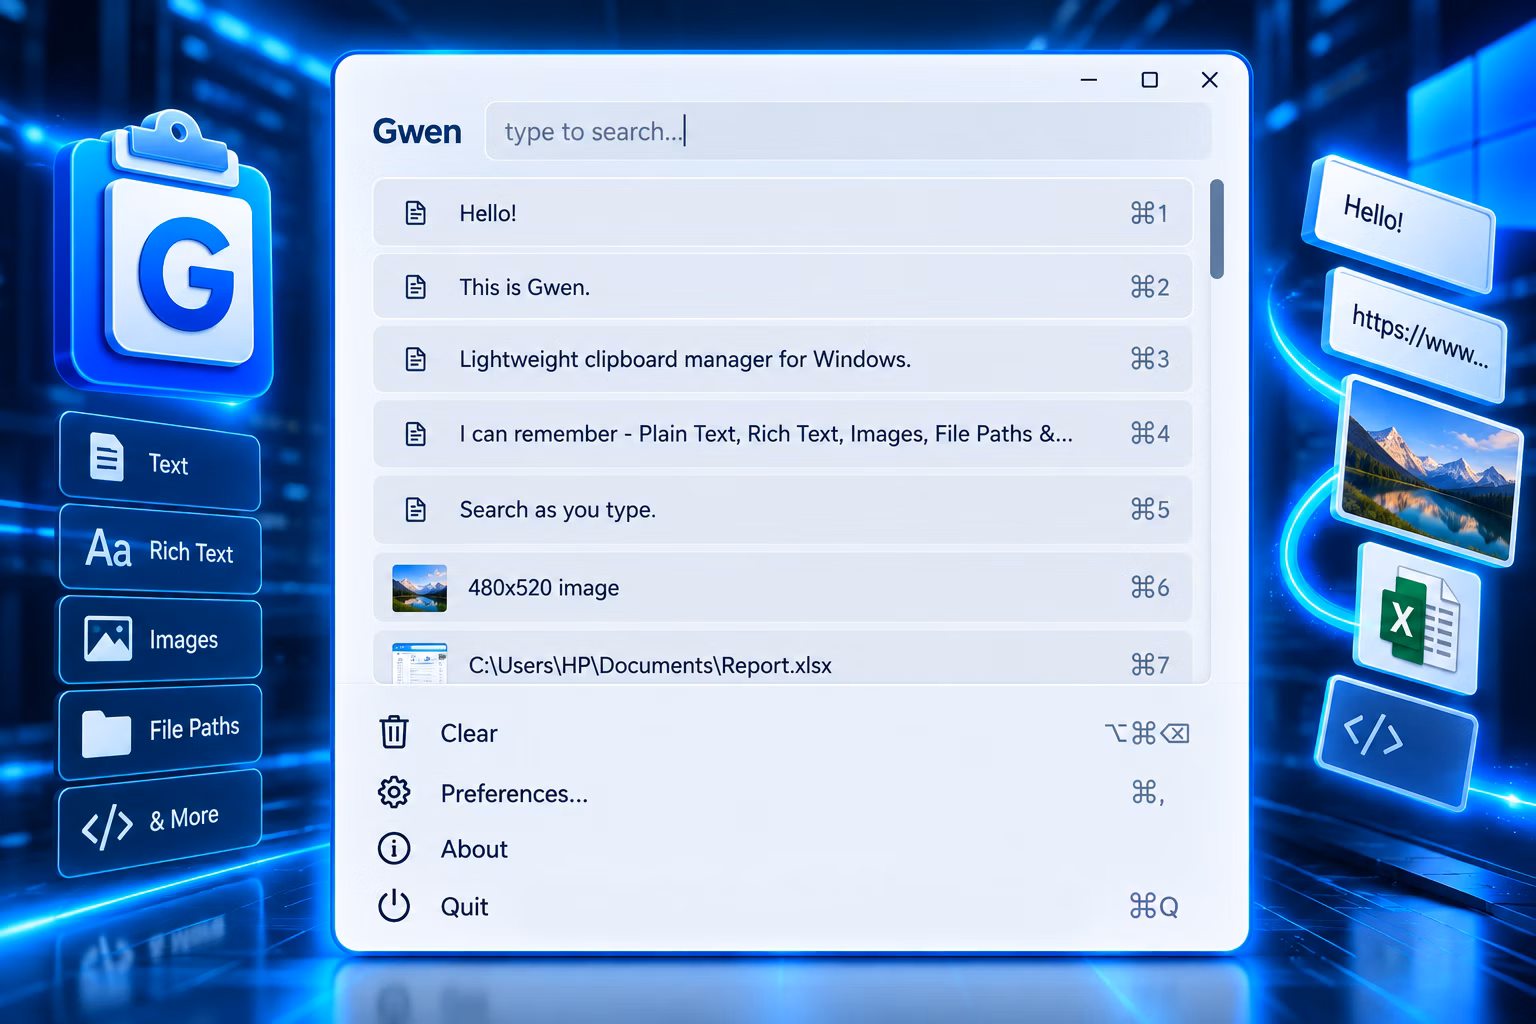
Task: Select the 480x520 image entry
Action: pos(783,587)
